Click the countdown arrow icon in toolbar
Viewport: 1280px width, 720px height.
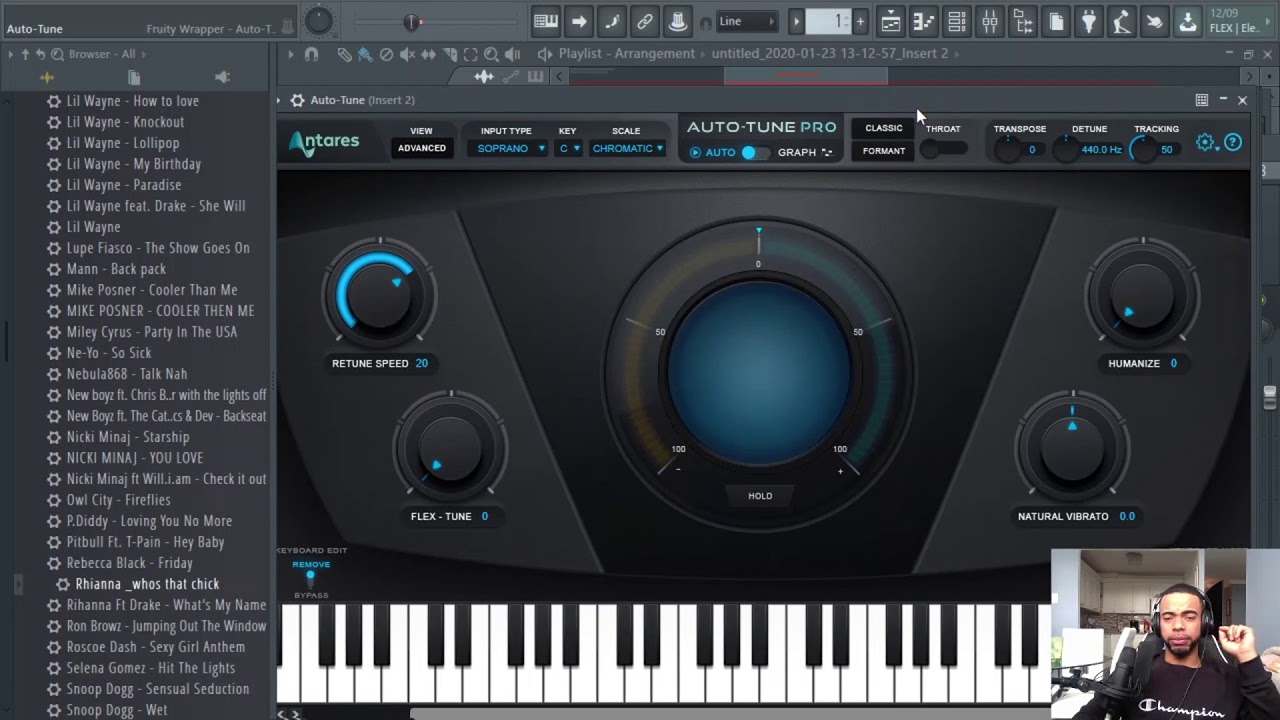coord(579,21)
